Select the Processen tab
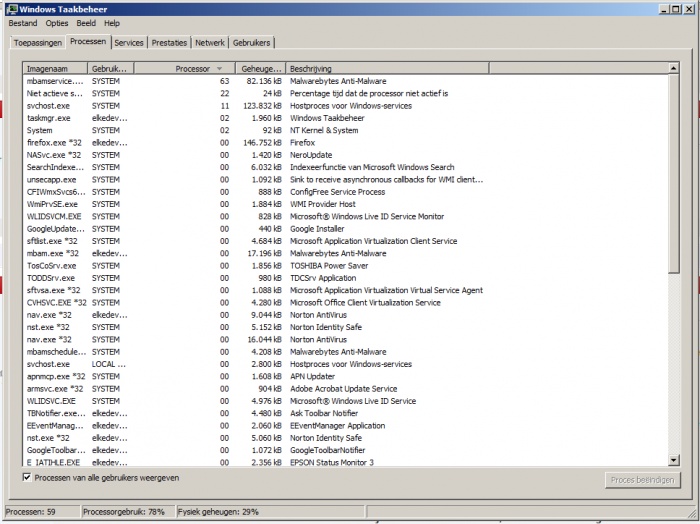The image size is (700, 524). [88, 42]
